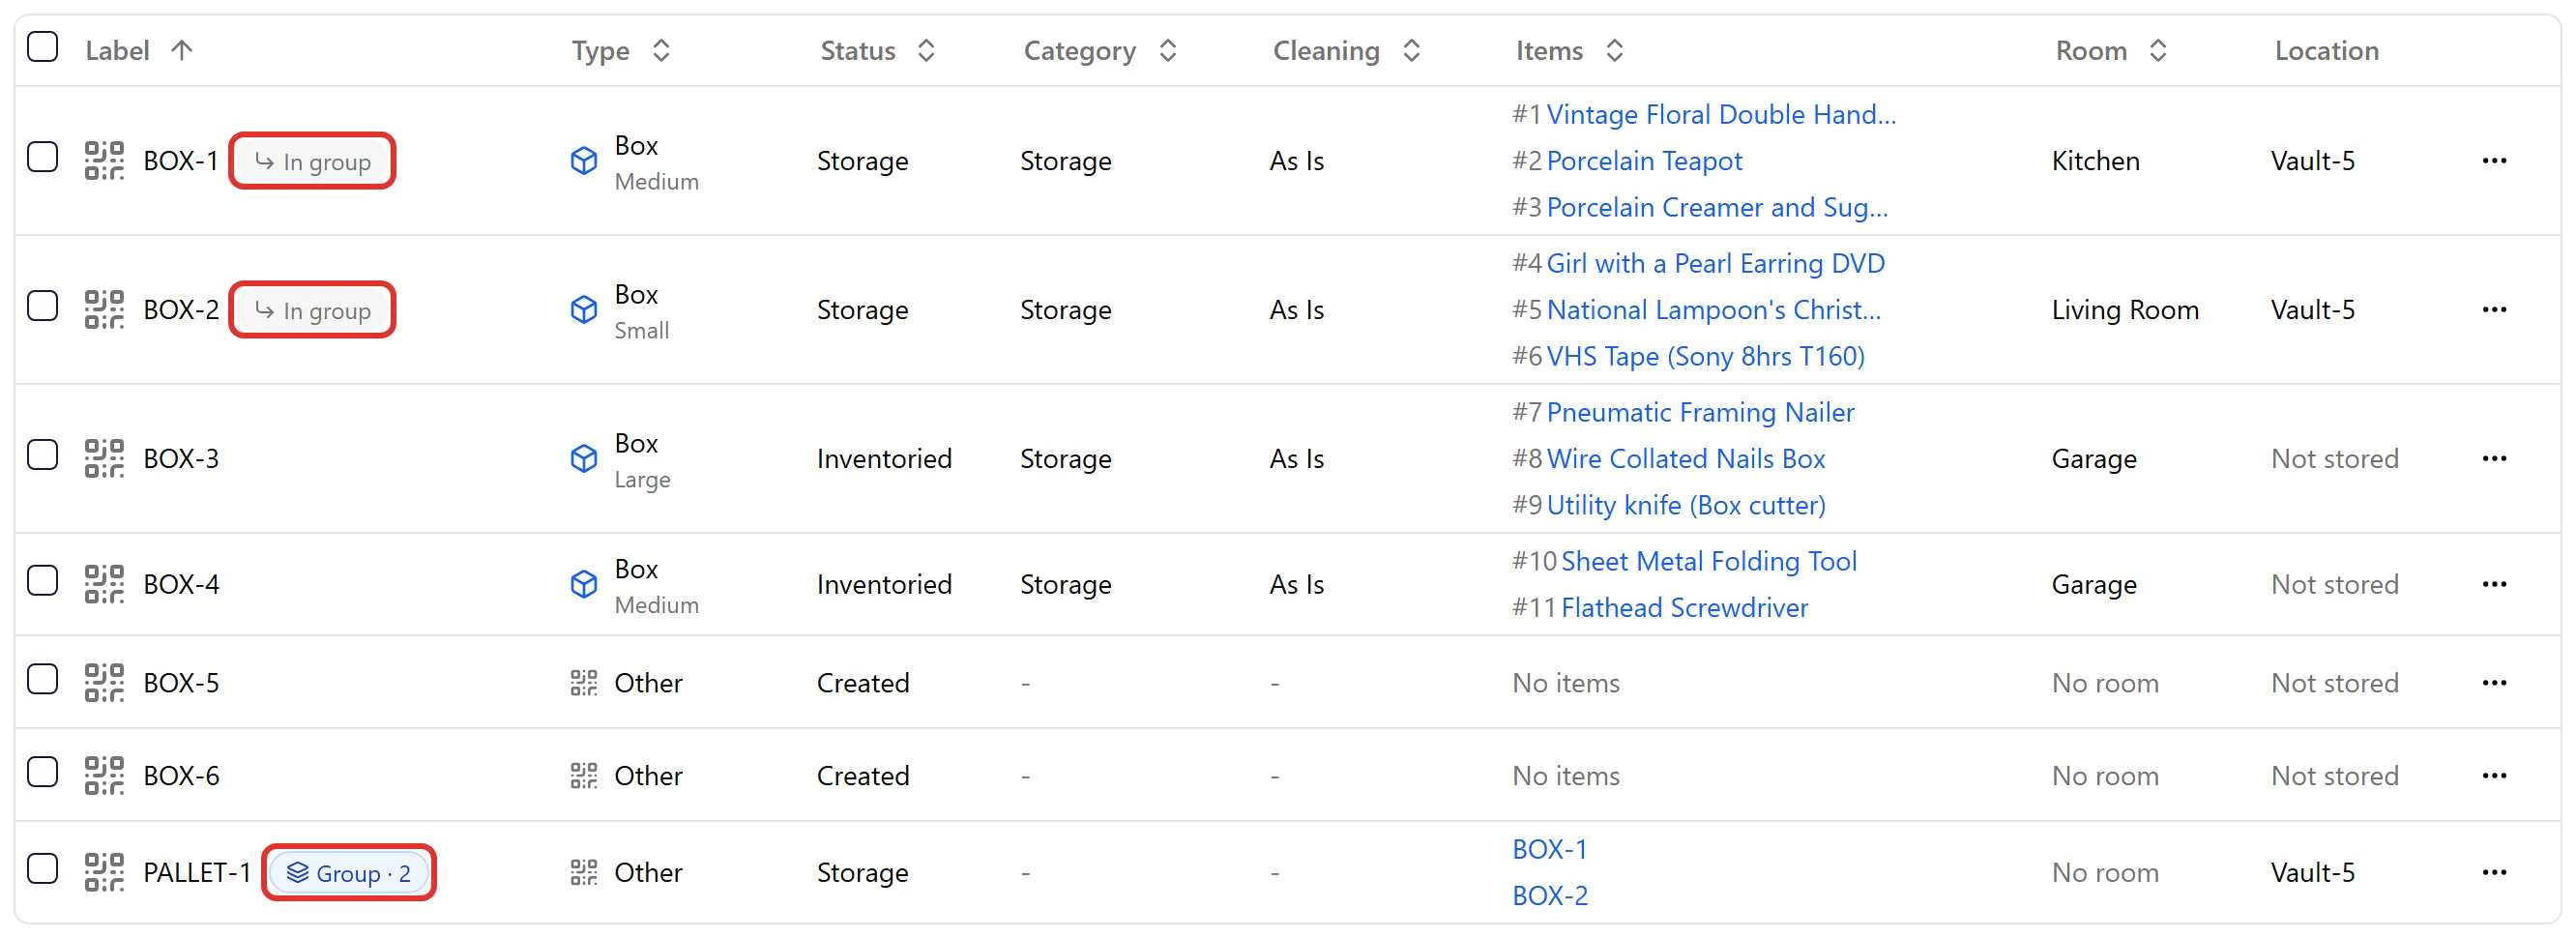This screenshot has height=938, width=2576.
Task: Sort by the Category column
Action: point(1100,50)
